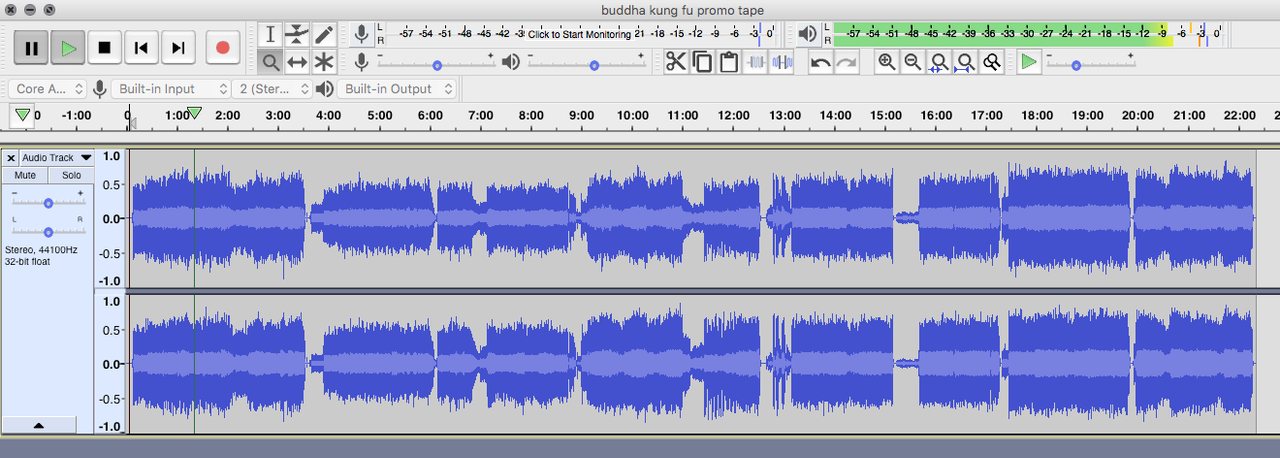The width and height of the screenshot is (1280, 458).
Task: Click Fit project to width icon
Action: [x=965, y=62]
